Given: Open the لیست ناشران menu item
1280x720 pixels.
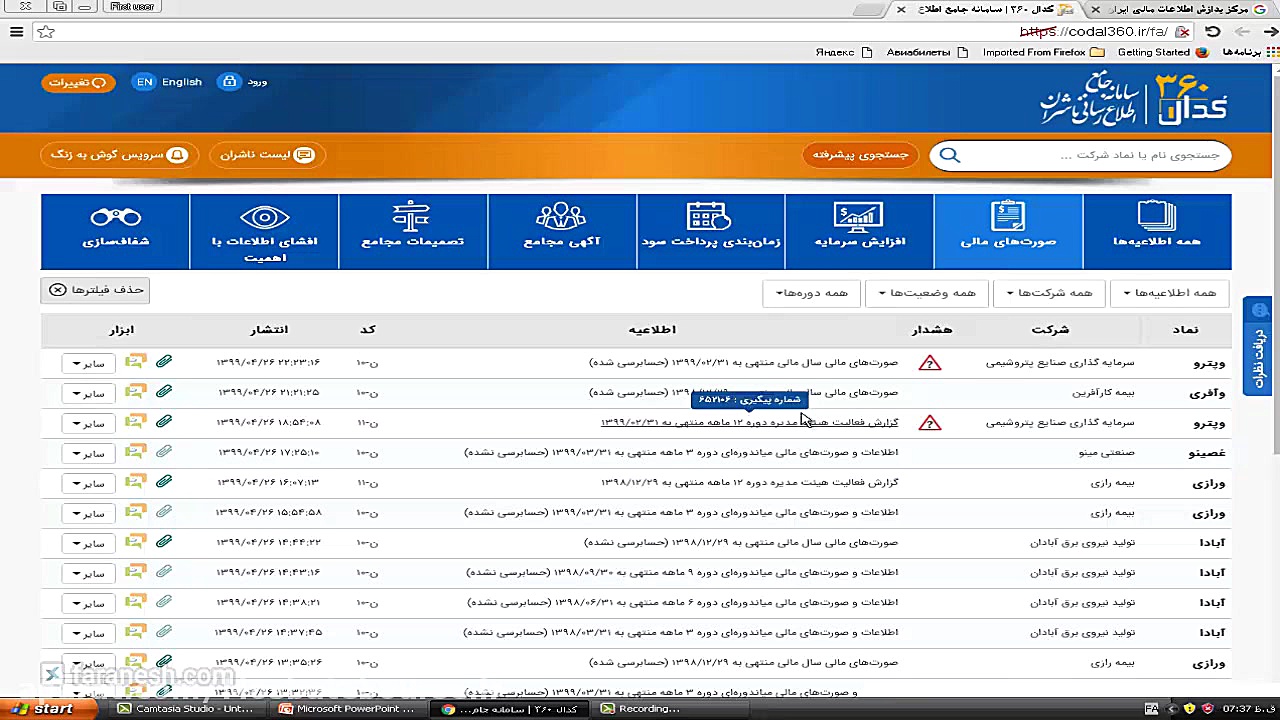Looking at the screenshot, I should pyautogui.click(x=266, y=155).
